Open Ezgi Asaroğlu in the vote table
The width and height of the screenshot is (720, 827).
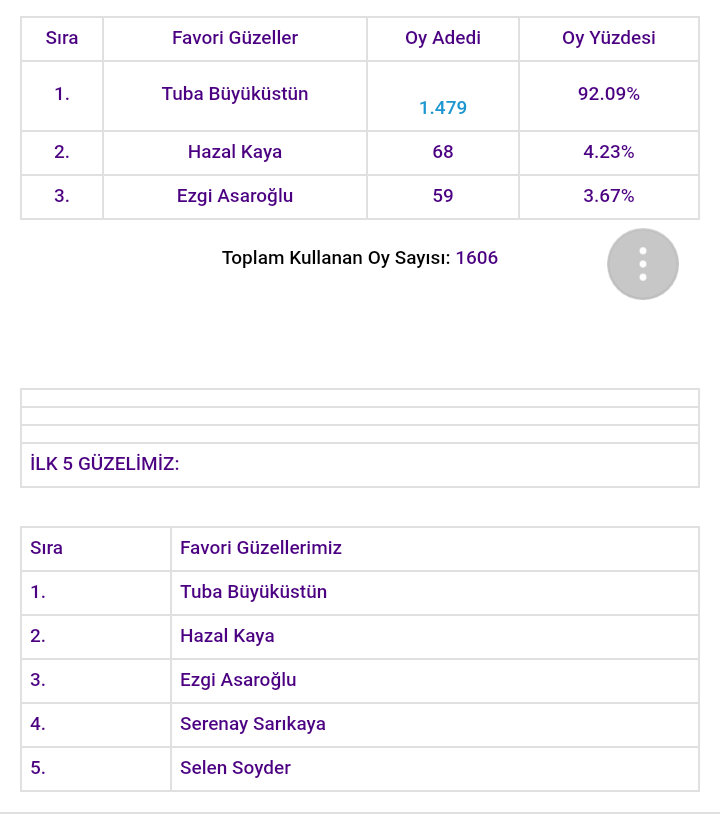(235, 196)
